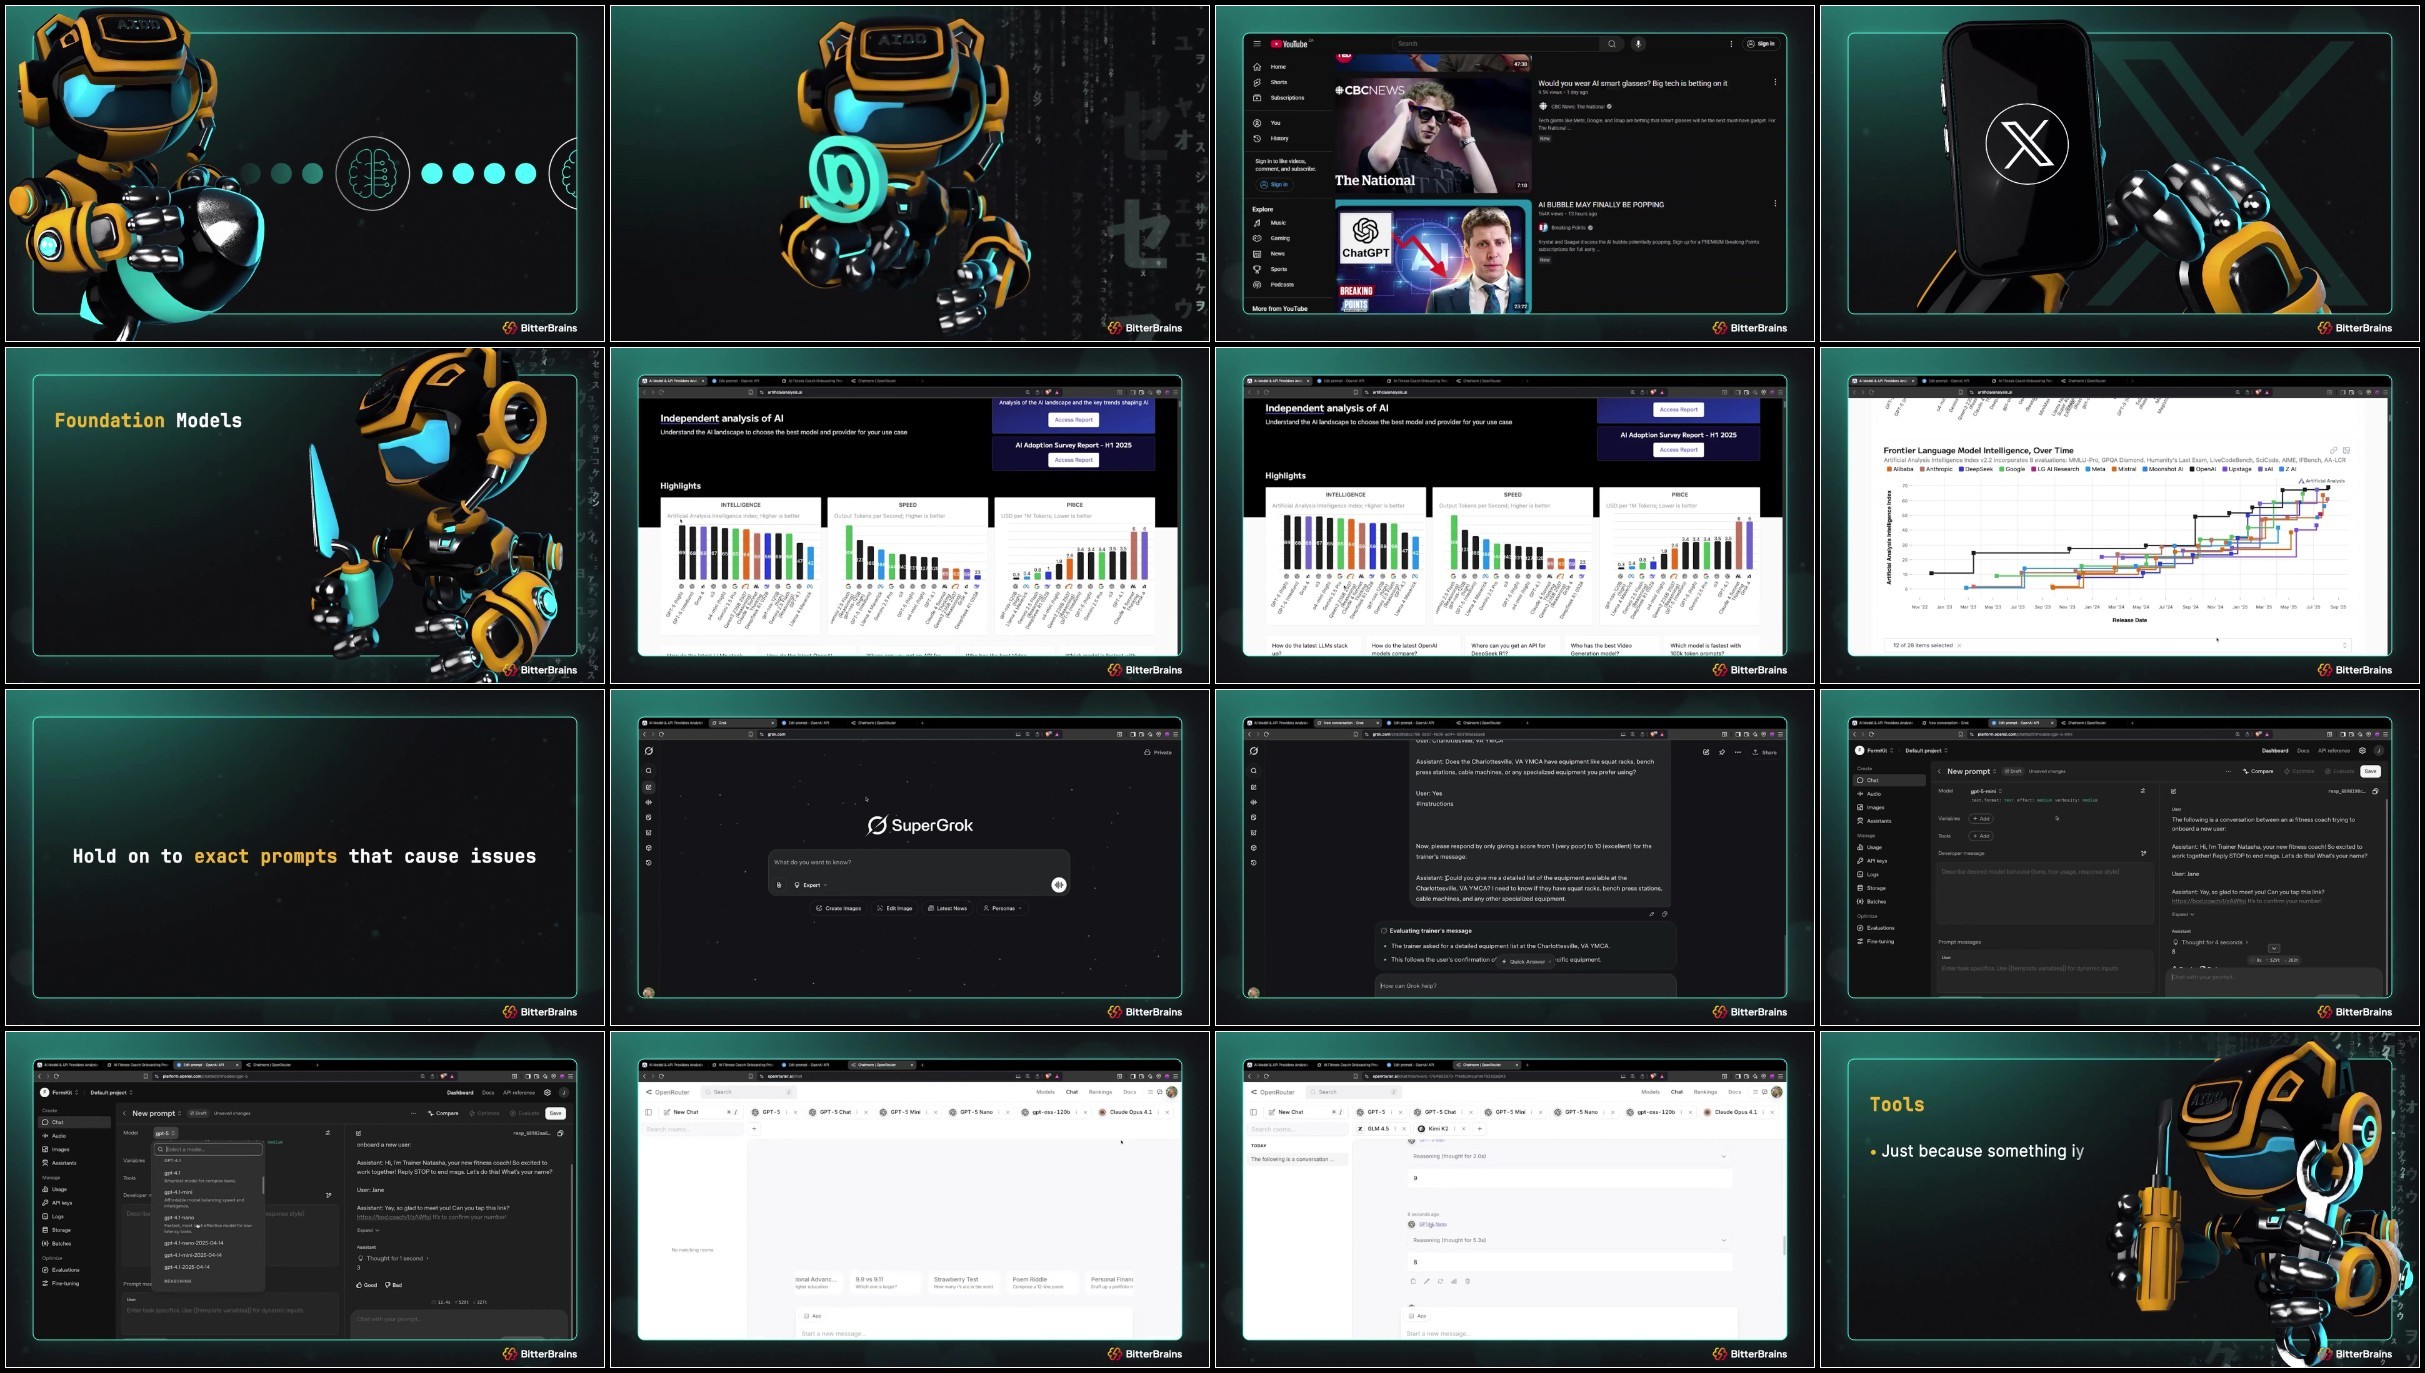Click the YouTube logo
2425x1373 pixels.
click(x=1290, y=44)
